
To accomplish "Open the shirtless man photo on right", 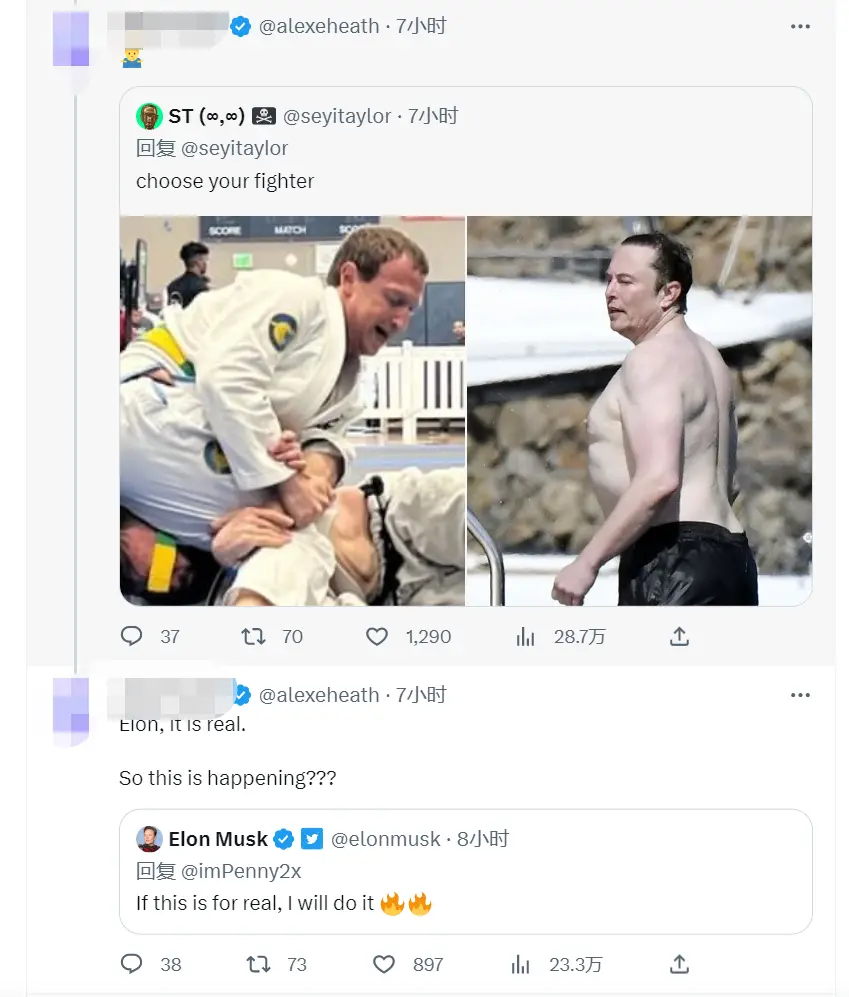I will point(640,410).
